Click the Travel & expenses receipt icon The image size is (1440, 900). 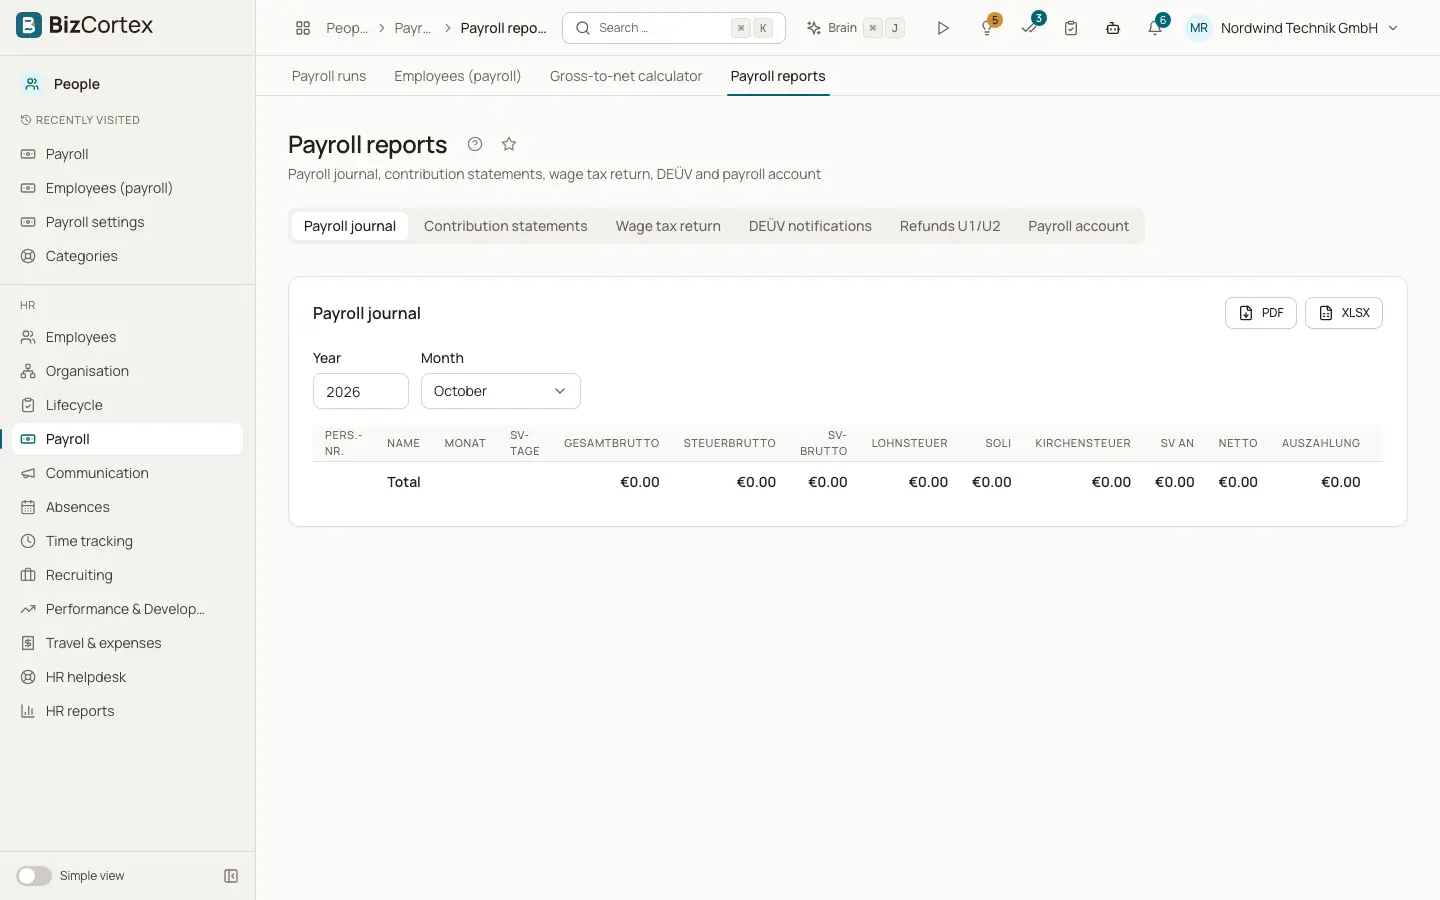[28, 643]
